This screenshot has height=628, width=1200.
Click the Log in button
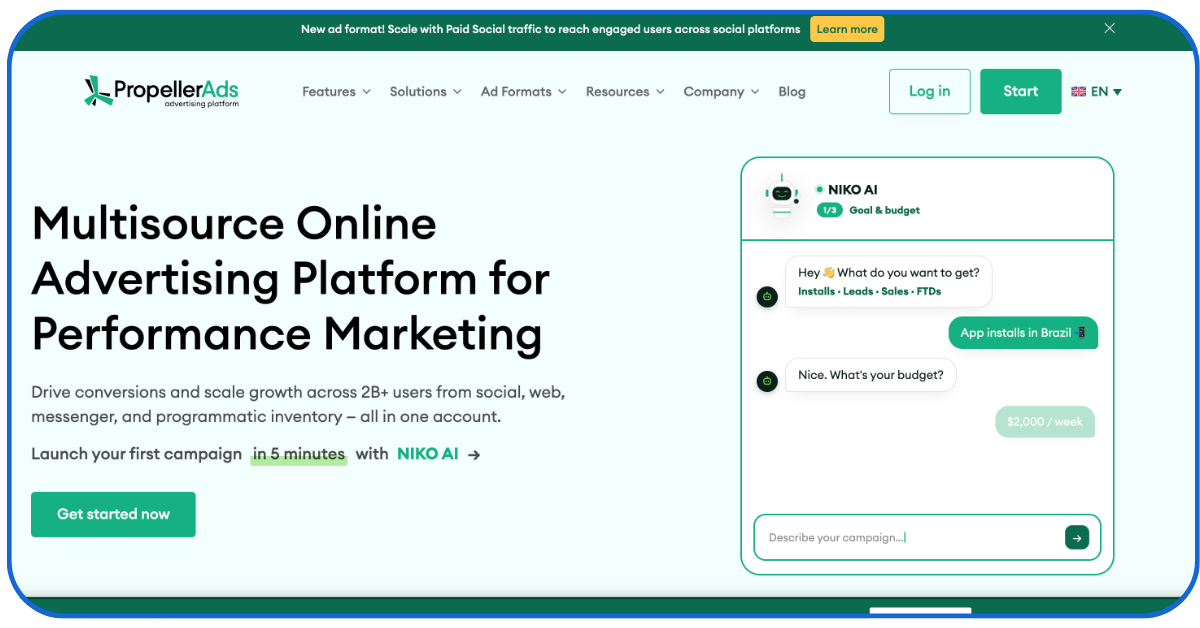pos(929,91)
